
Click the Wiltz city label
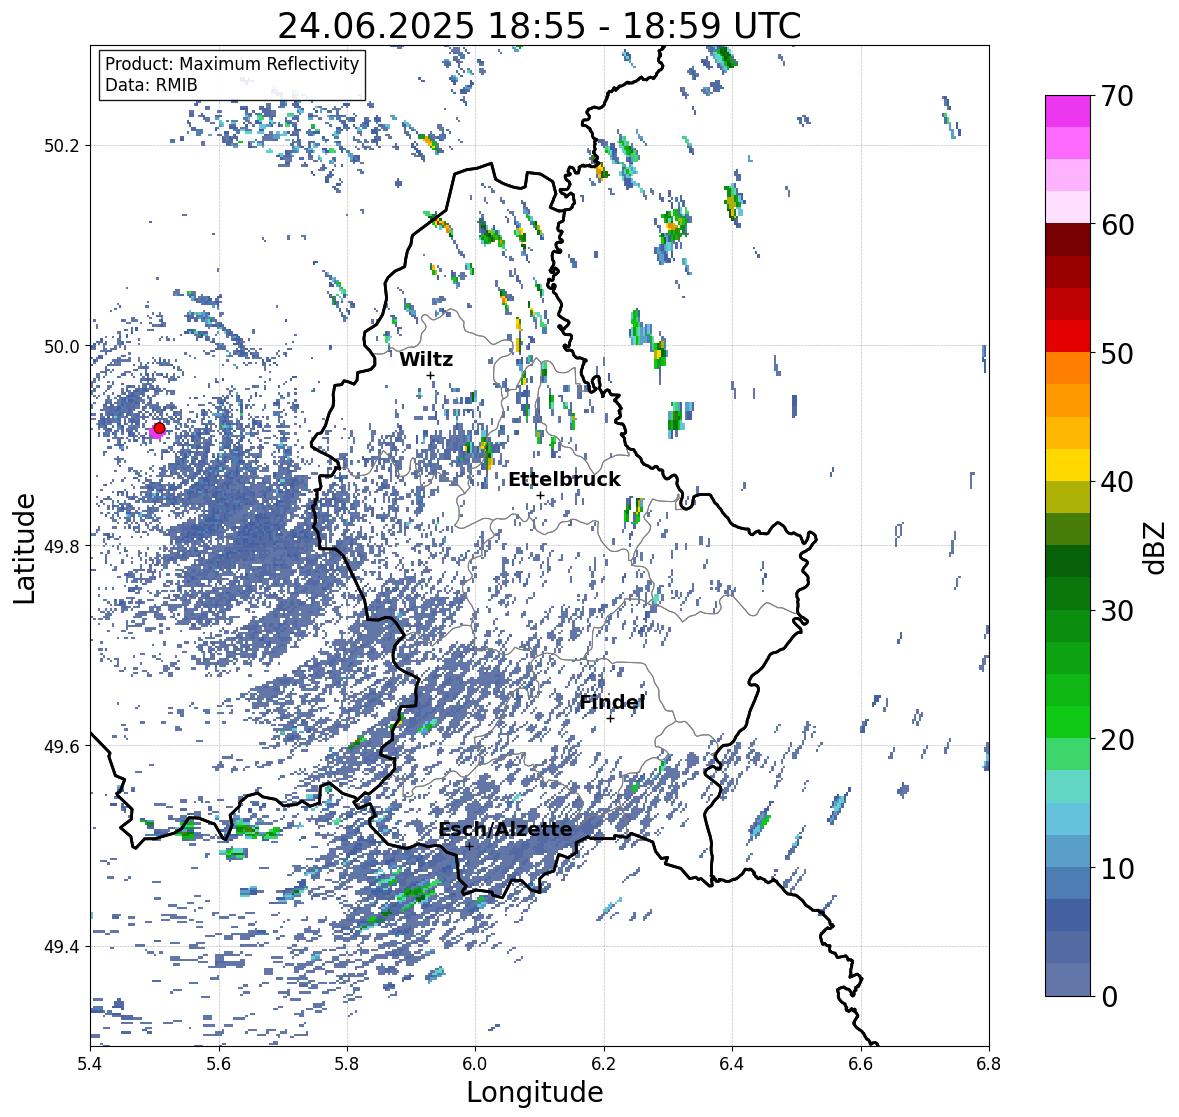(426, 359)
